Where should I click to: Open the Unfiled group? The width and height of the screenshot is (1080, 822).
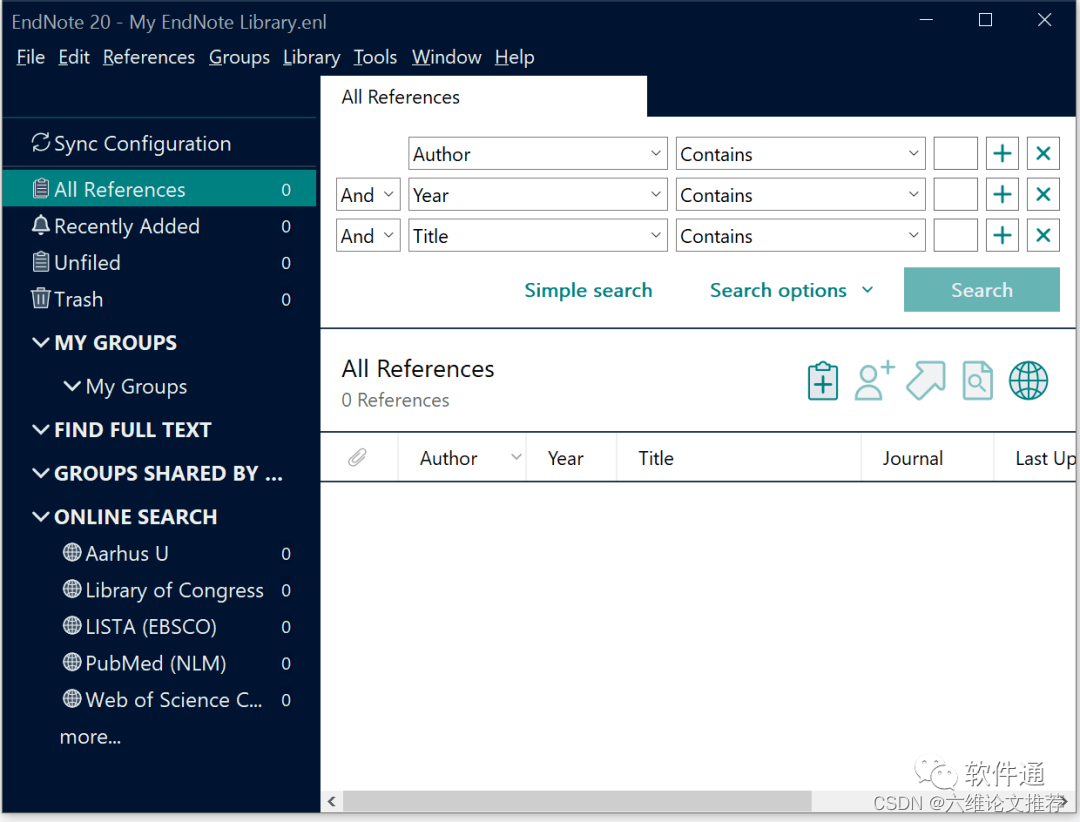coord(160,263)
